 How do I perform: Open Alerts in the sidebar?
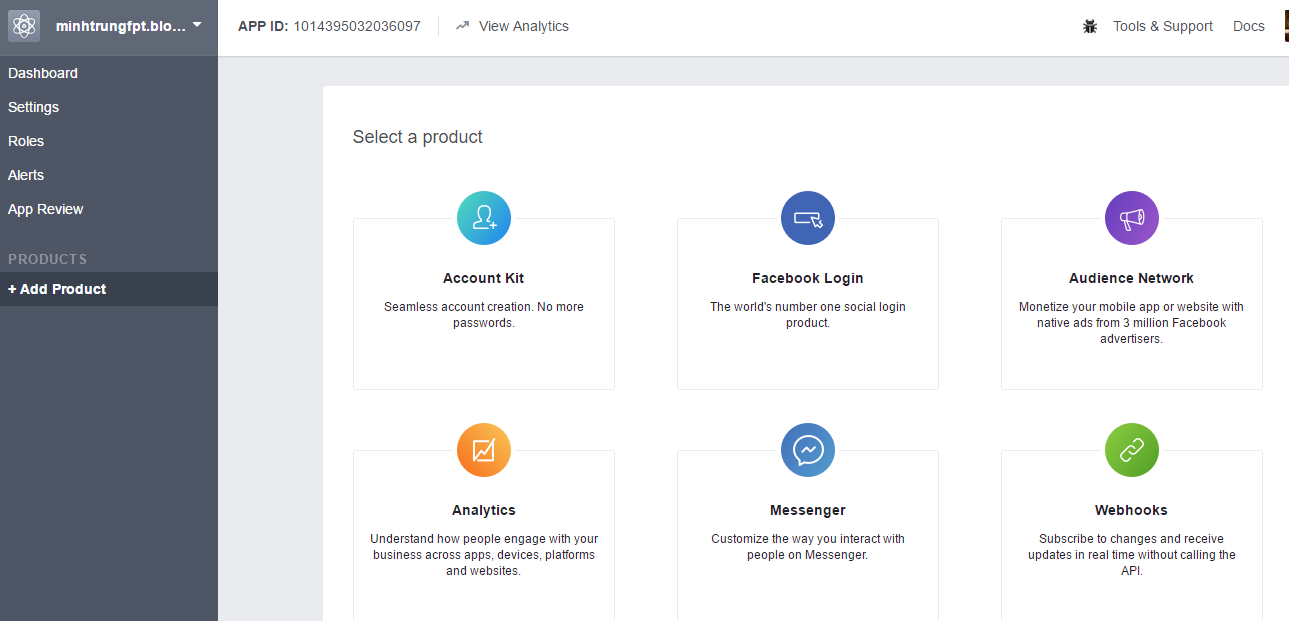pos(109,175)
